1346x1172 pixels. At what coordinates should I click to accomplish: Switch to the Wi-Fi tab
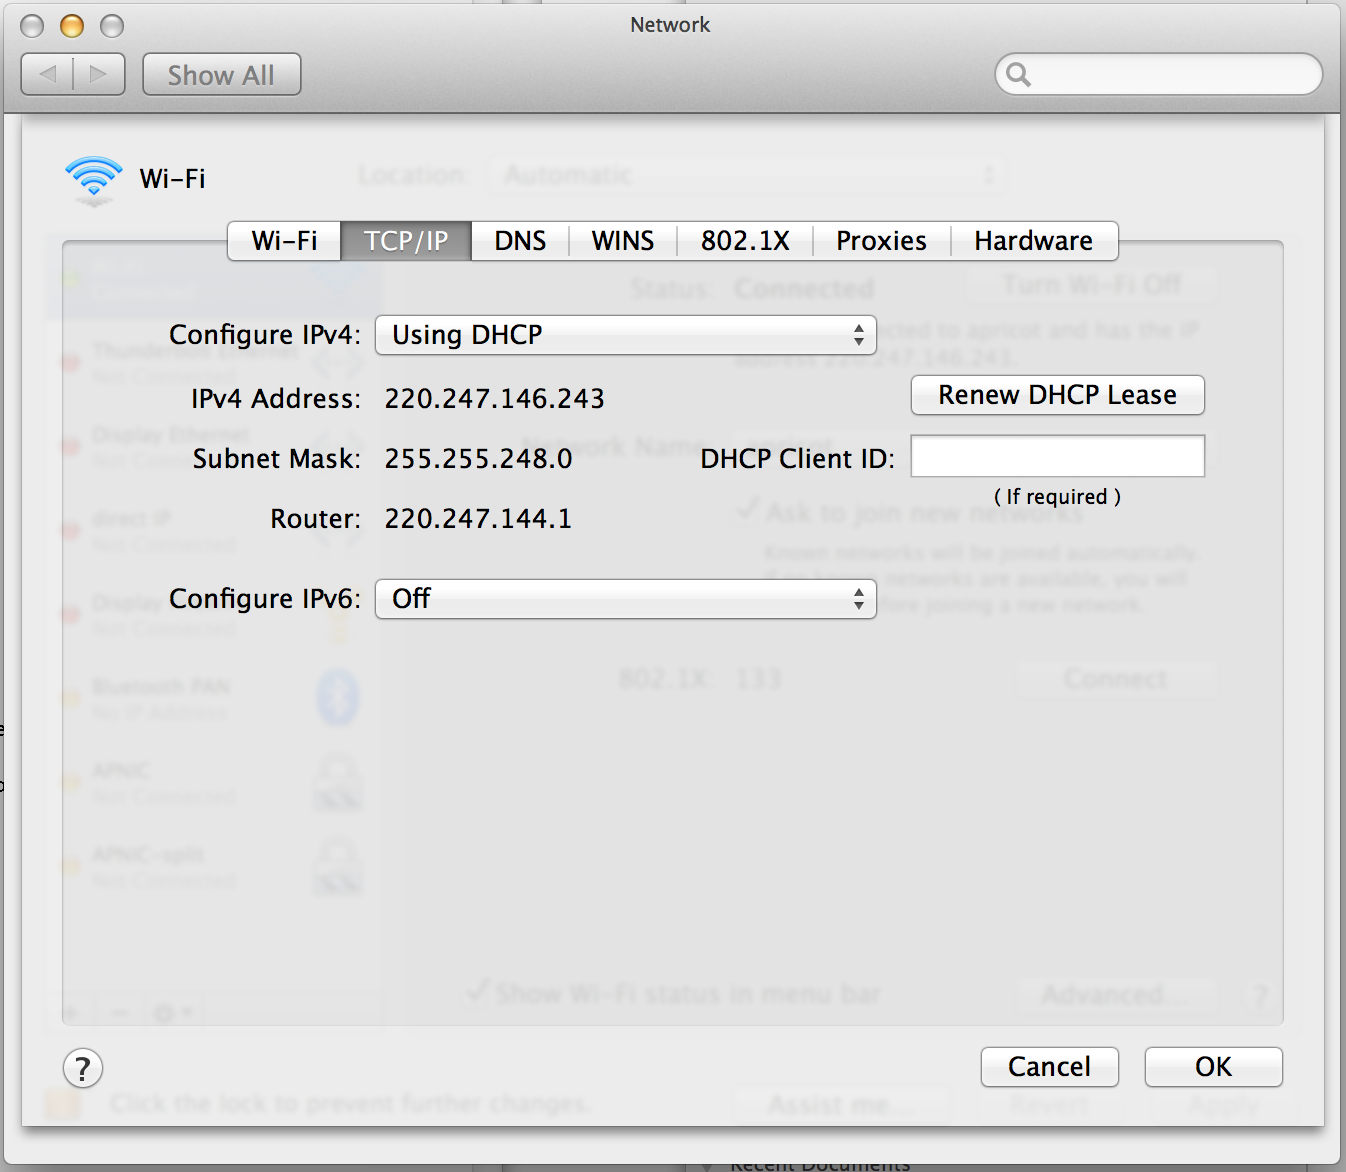coord(284,241)
